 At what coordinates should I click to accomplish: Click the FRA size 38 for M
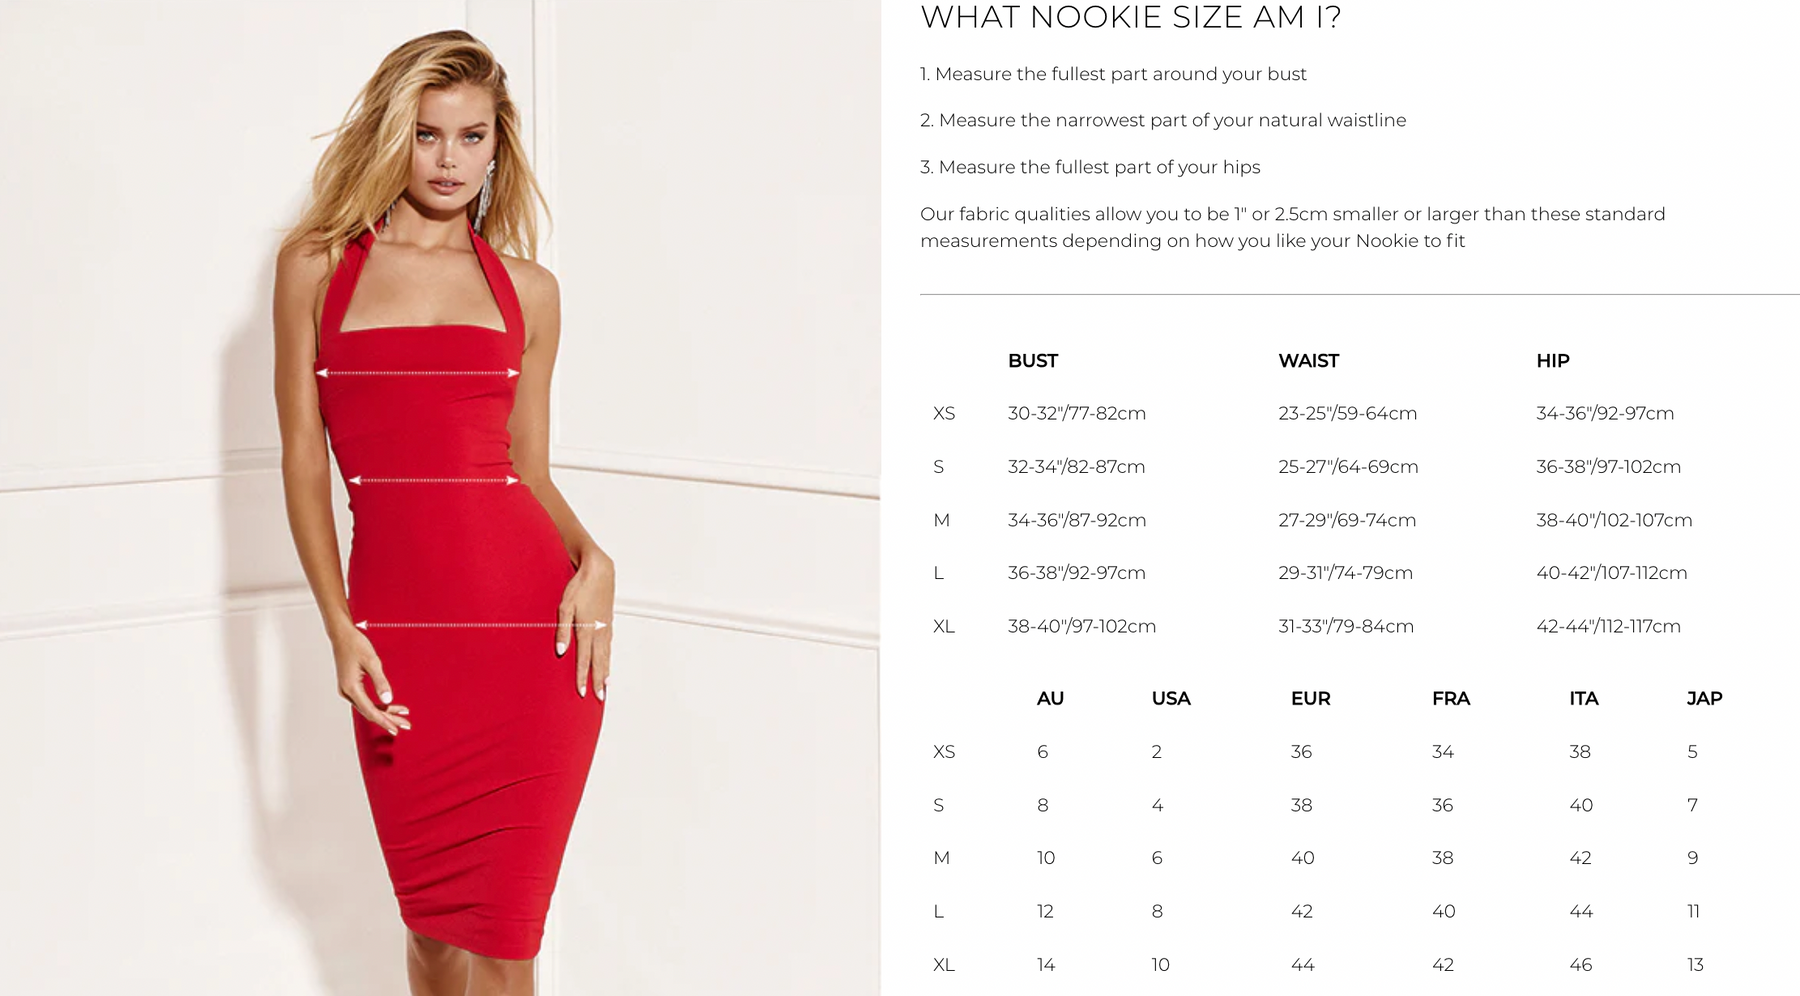point(1442,858)
